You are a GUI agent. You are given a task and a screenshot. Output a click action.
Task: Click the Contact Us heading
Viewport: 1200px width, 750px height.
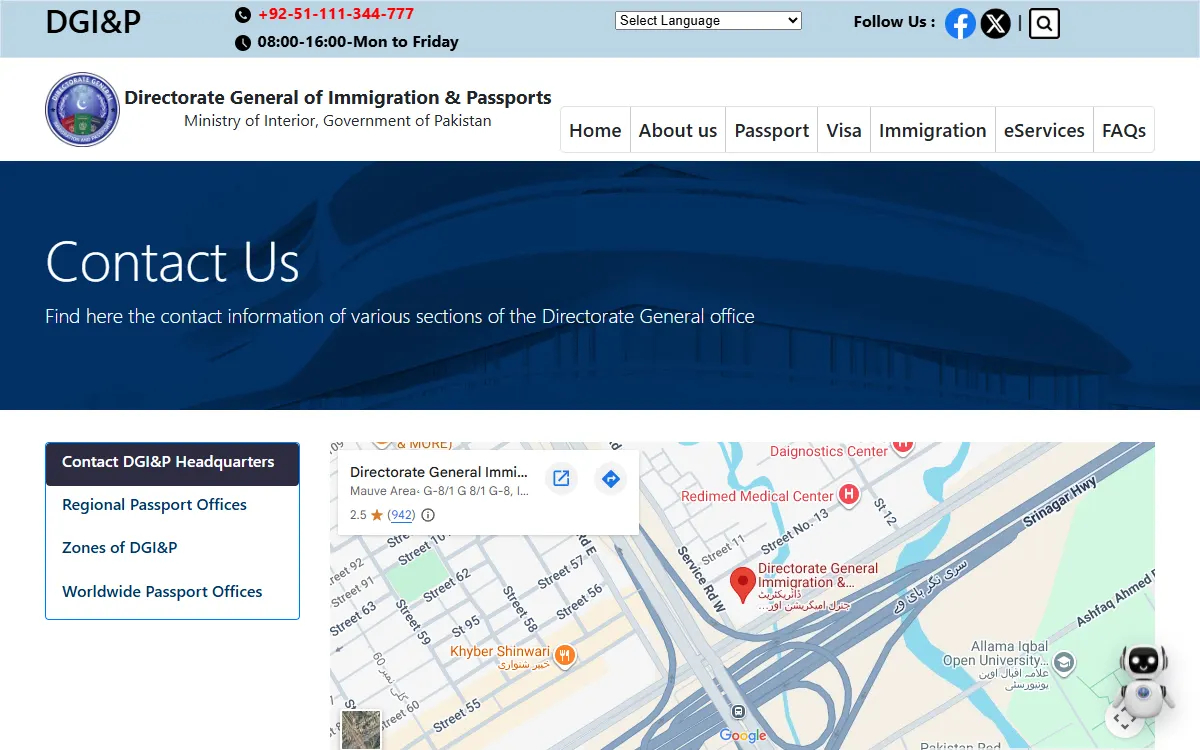[172, 261]
